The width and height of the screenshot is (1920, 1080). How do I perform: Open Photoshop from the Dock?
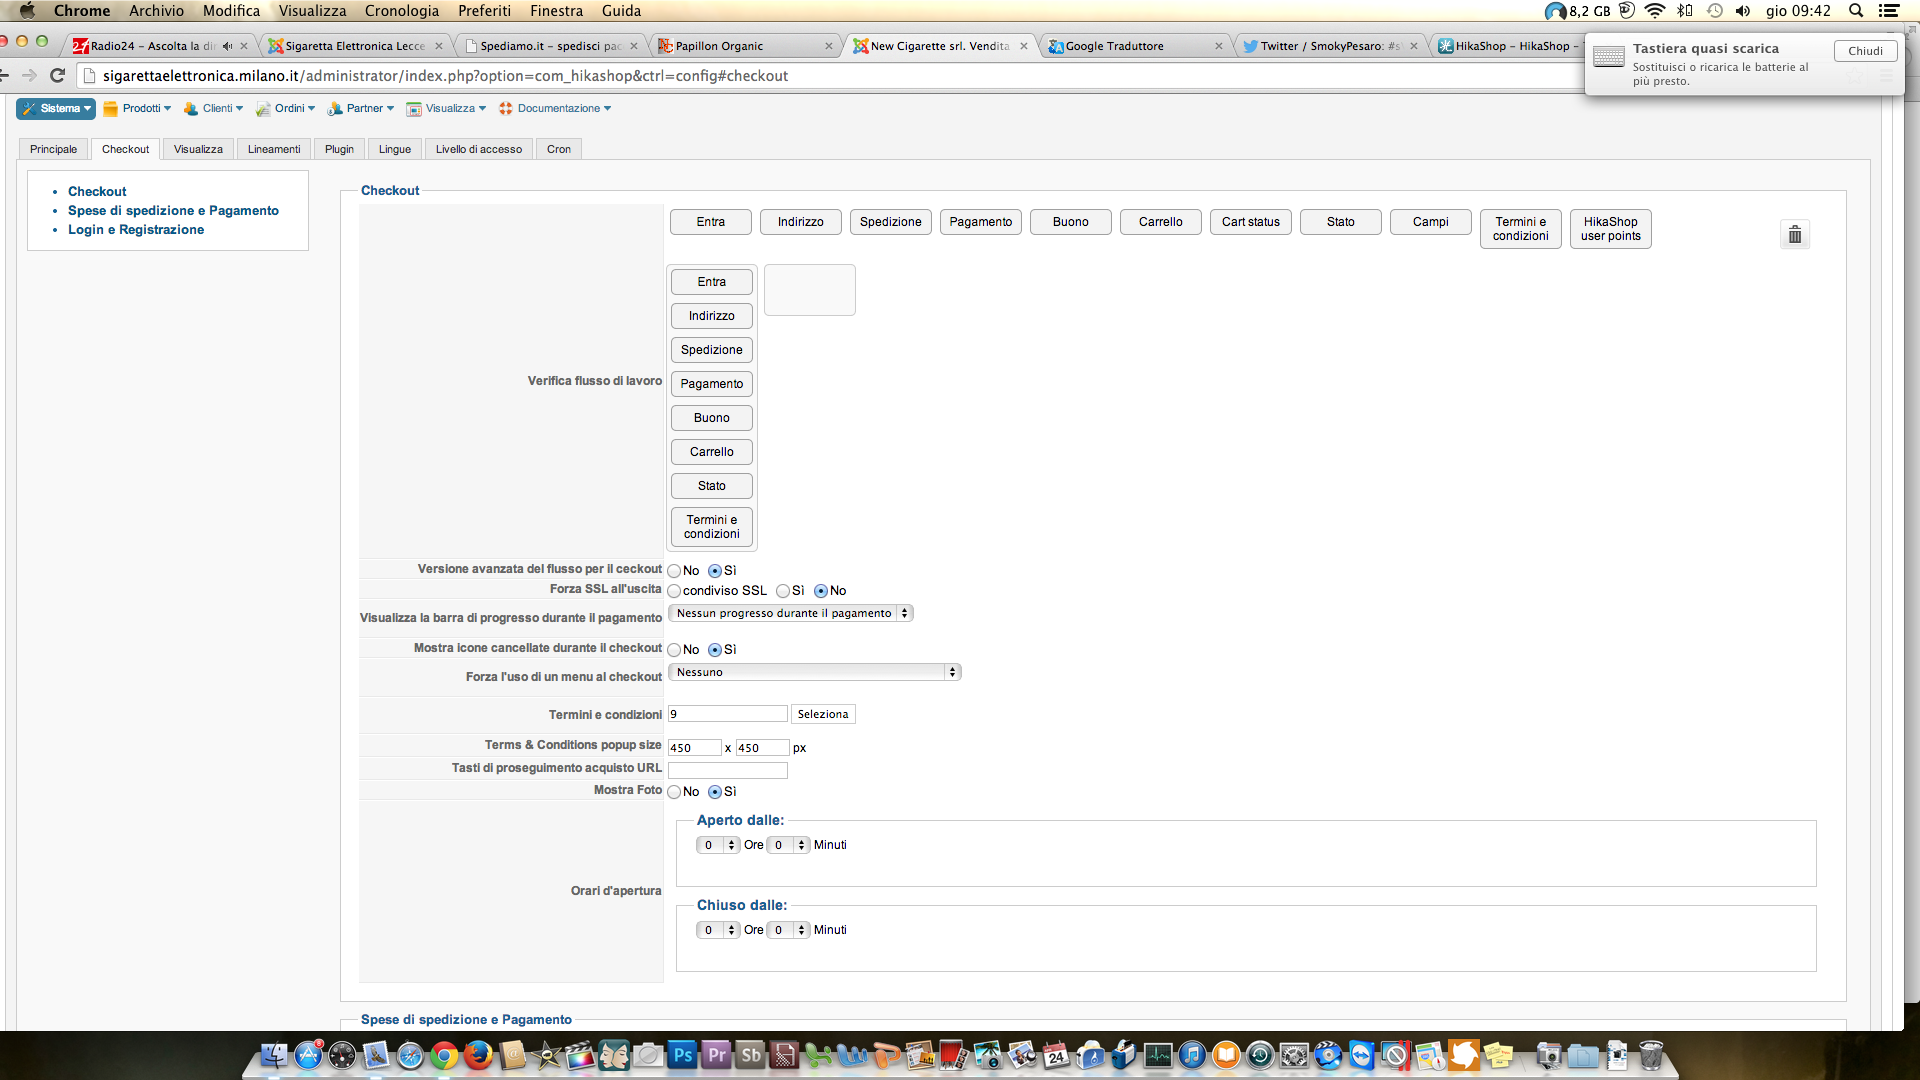pyautogui.click(x=682, y=1055)
